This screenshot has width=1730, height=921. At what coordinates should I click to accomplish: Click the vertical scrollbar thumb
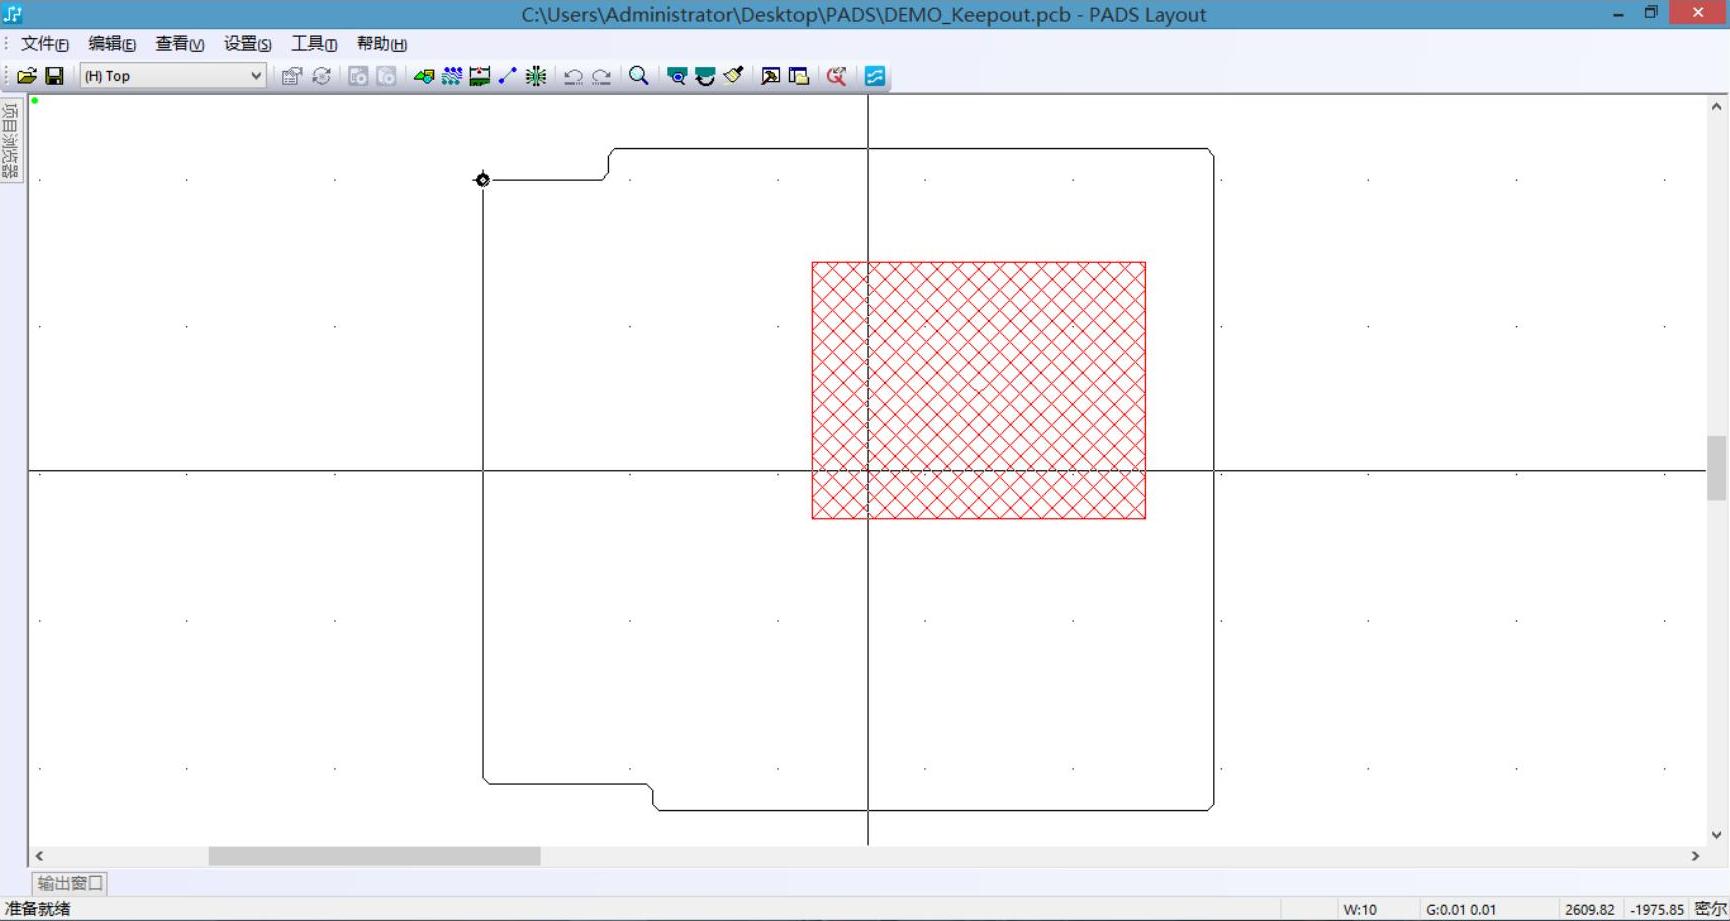1717,467
